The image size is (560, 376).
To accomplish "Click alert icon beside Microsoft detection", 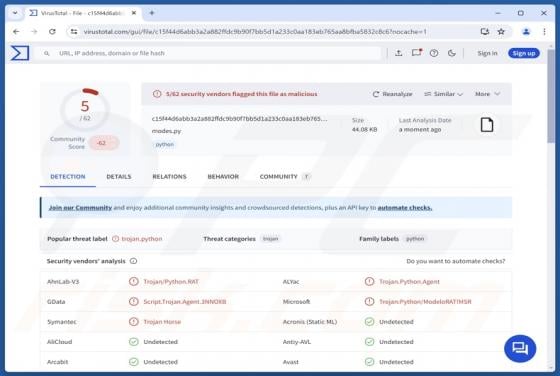I will (369, 302).
